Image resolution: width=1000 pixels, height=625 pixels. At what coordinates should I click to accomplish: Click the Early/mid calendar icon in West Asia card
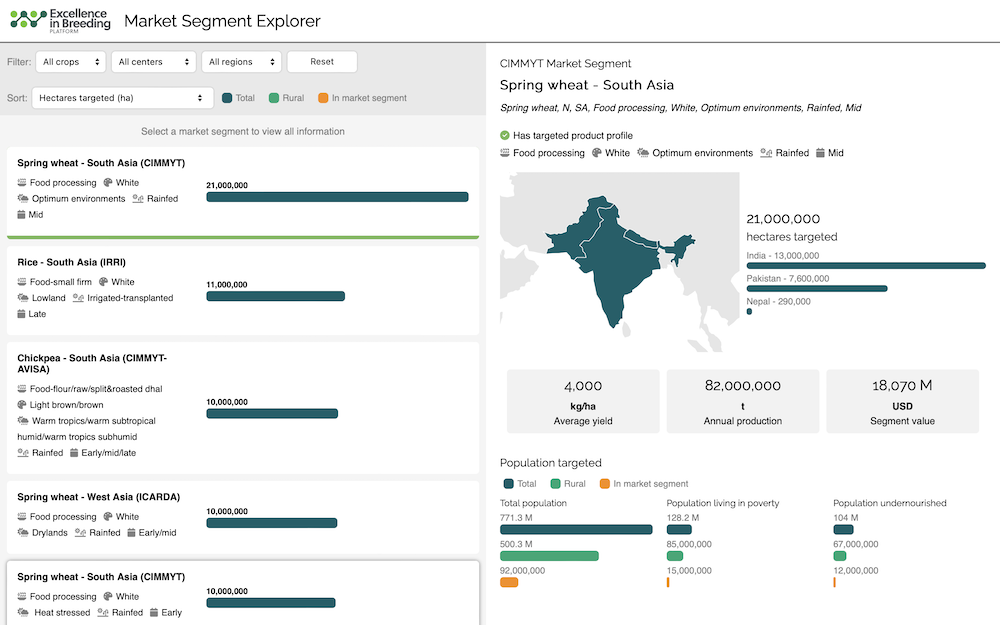131,533
